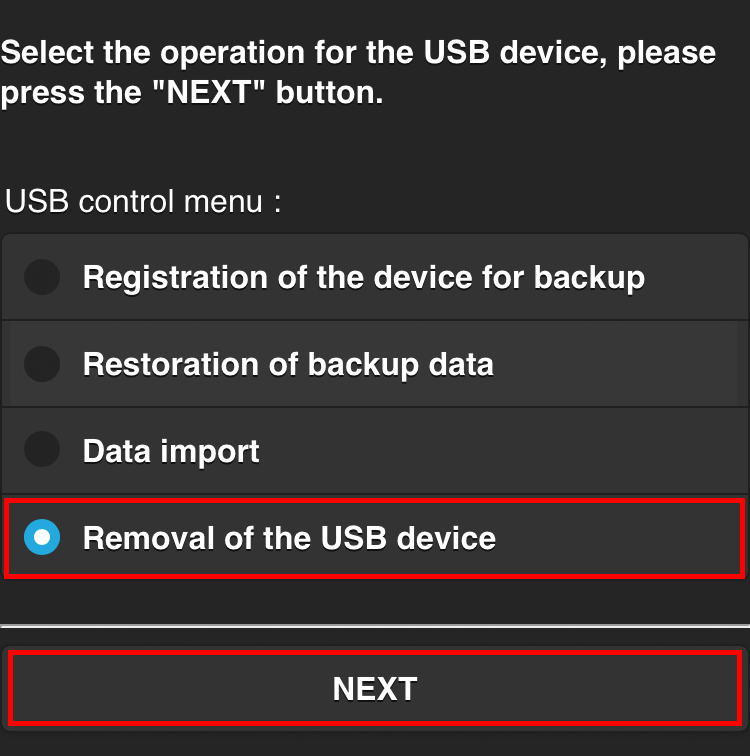The width and height of the screenshot is (750, 756).
Task: Enable the Data import radio button
Action: (42, 450)
